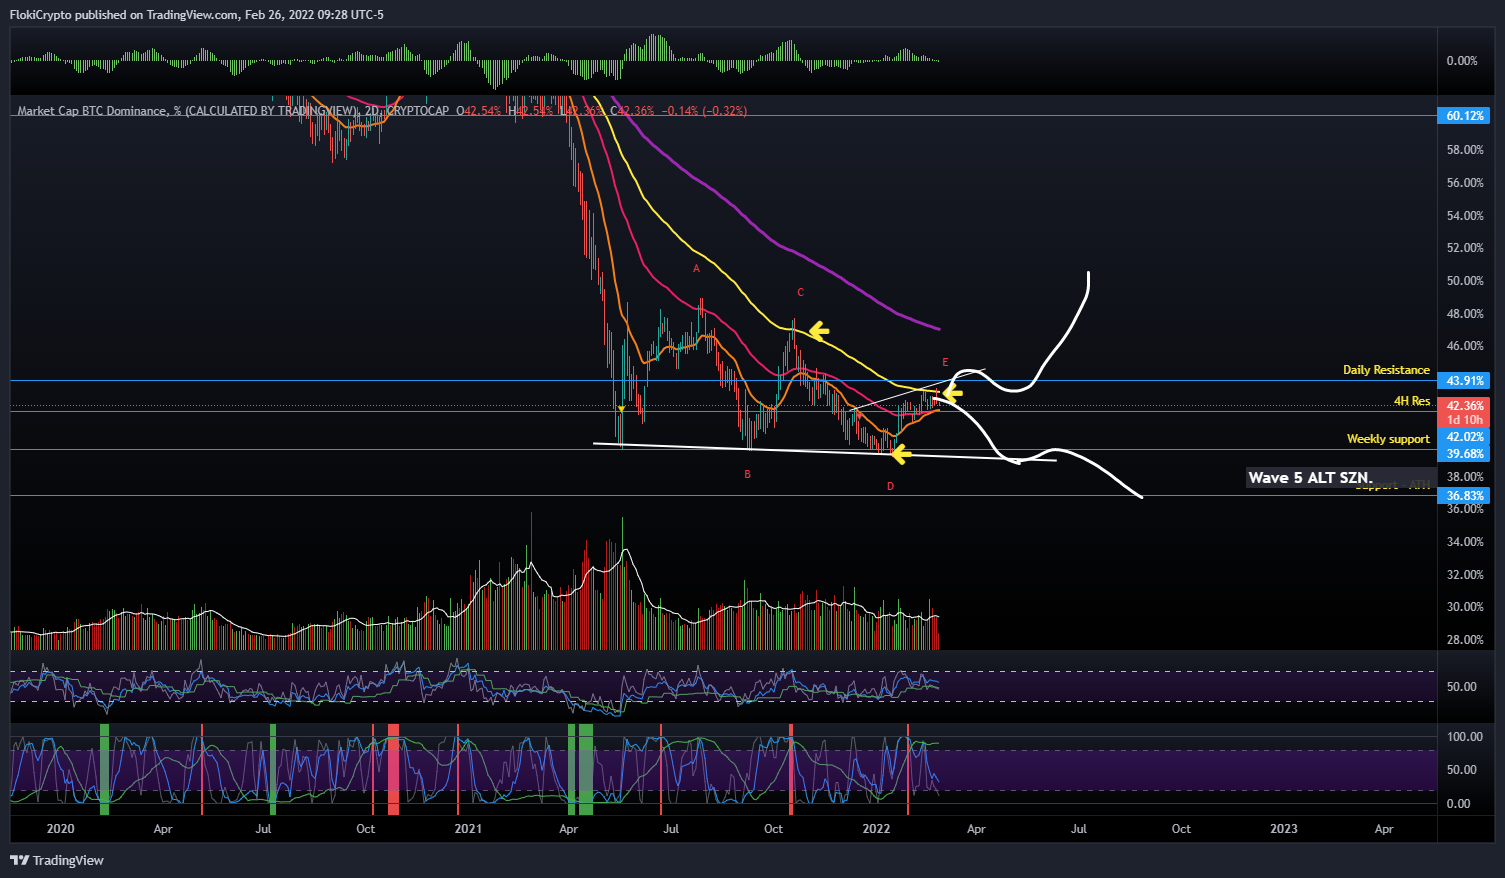
Task: Click 30.00% on the price scale
Action: [1465, 607]
